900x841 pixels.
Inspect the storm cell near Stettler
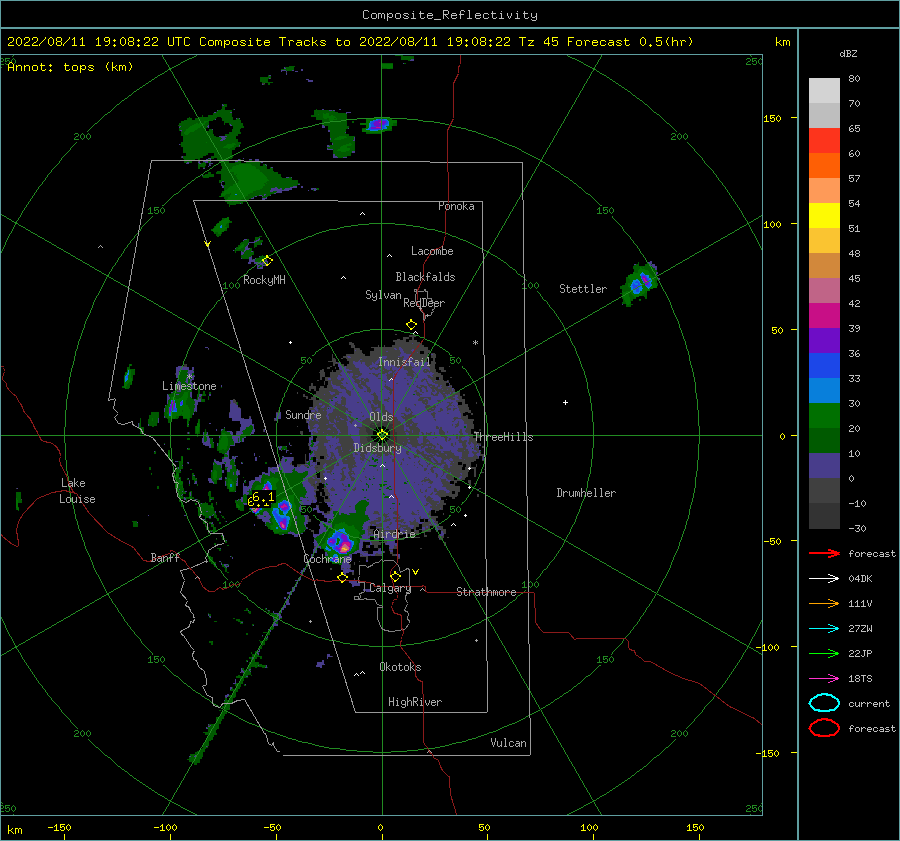[640, 283]
